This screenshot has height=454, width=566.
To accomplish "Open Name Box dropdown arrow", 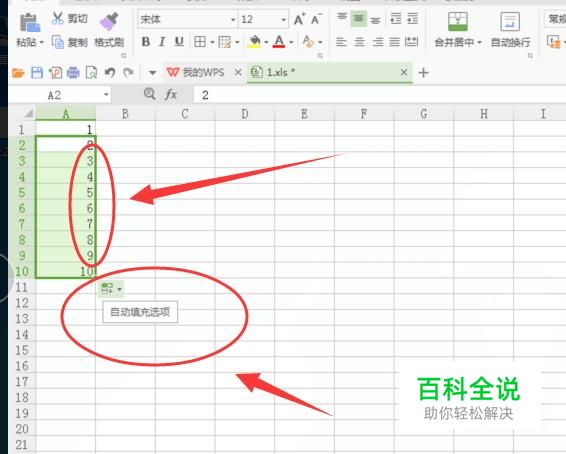I will pyautogui.click(x=106, y=95).
